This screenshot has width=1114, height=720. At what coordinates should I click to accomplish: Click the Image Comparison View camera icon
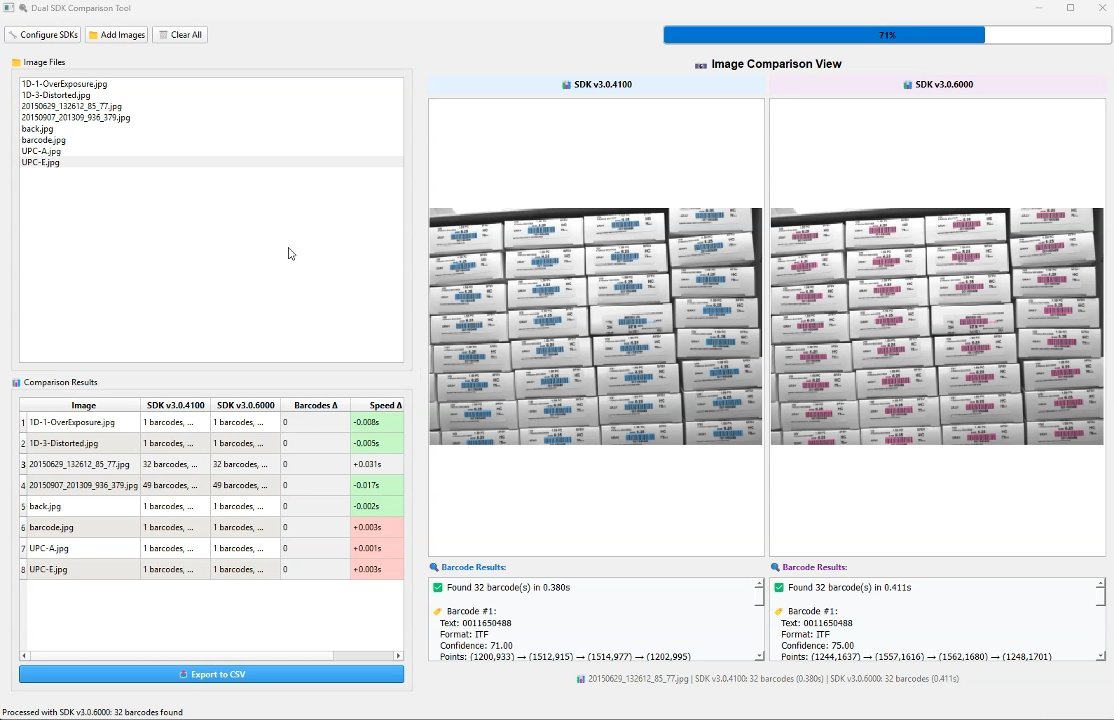(x=701, y=64)
